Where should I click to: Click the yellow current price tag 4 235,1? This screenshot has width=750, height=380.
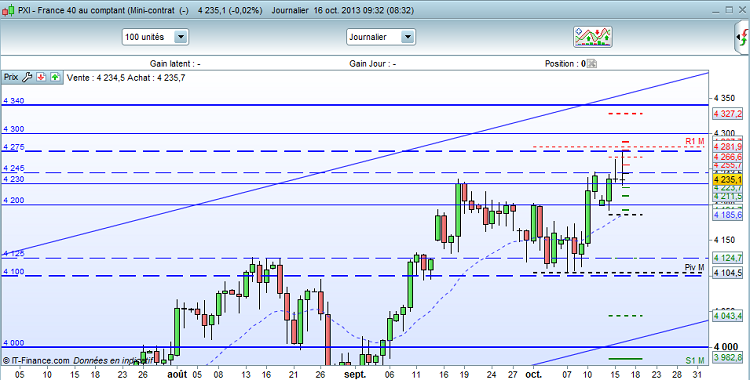728,179
